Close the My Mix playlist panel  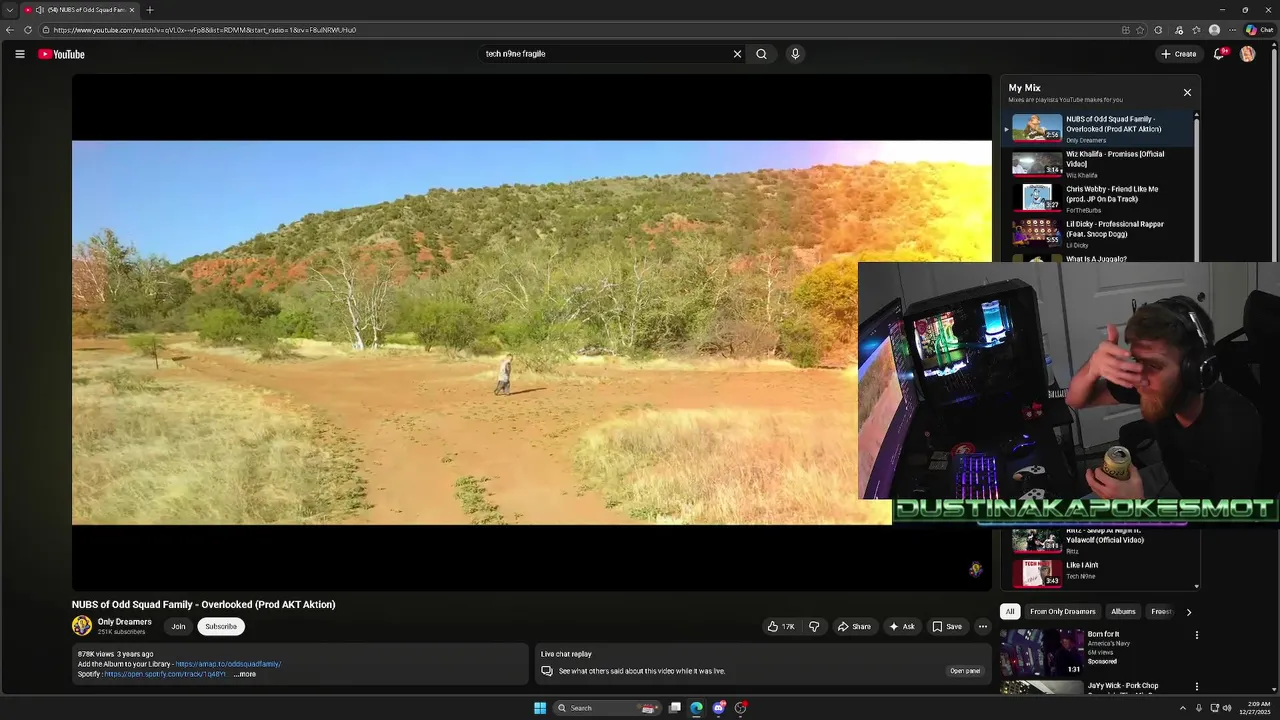[1188, 92]
